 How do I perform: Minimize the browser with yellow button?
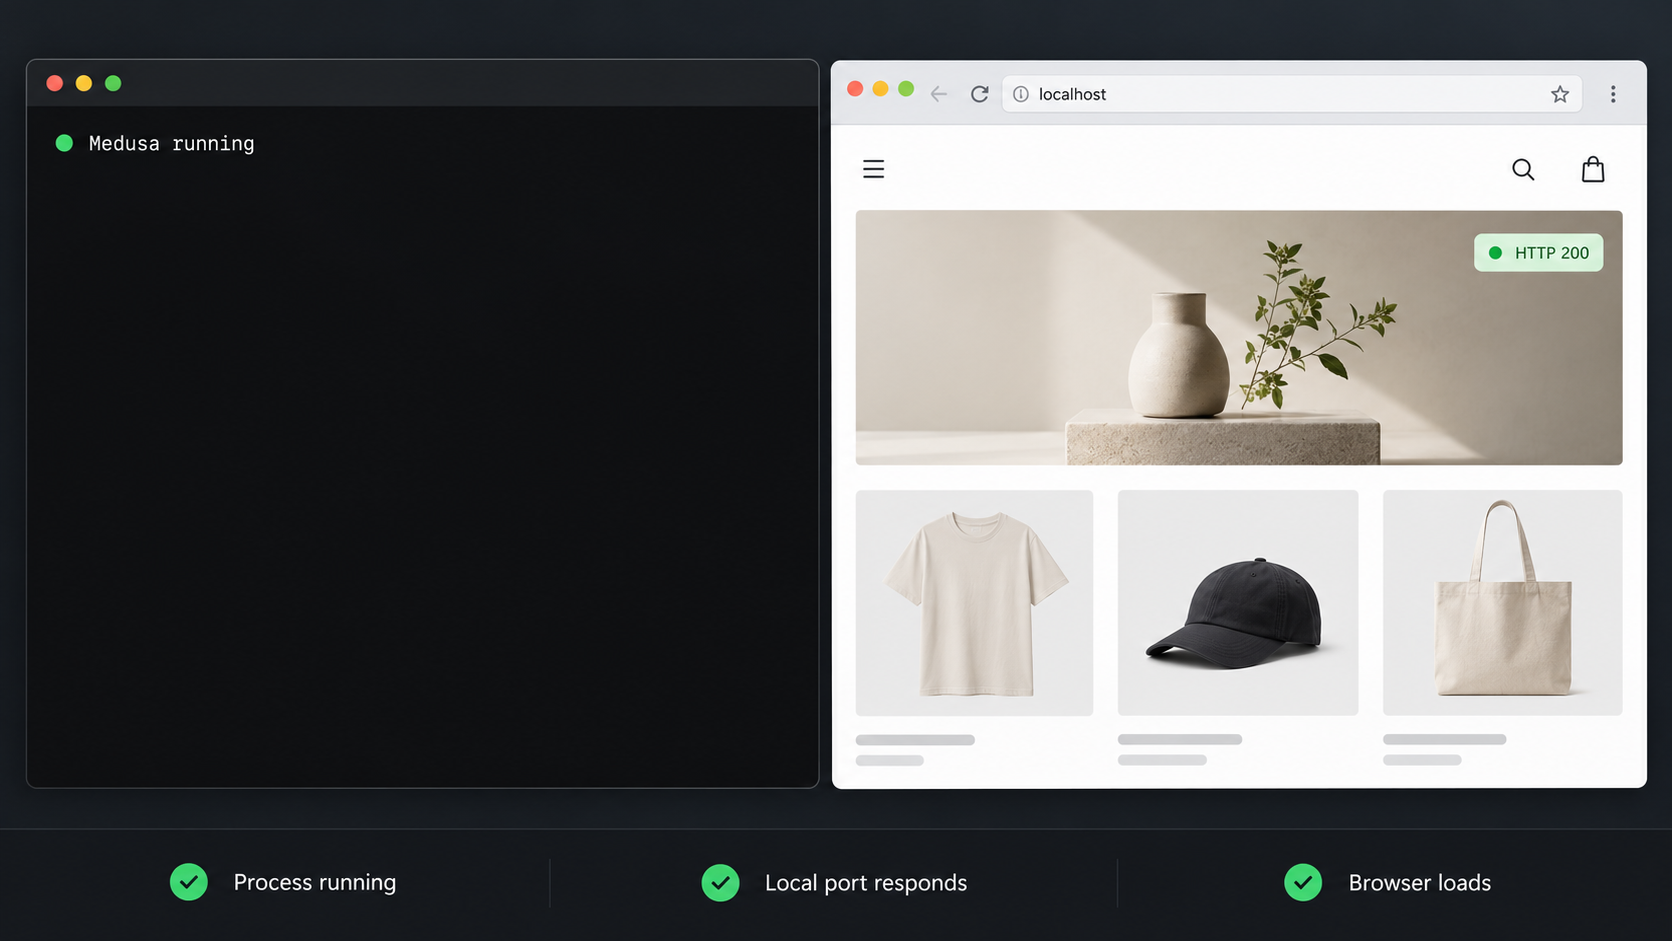[880, 89]
